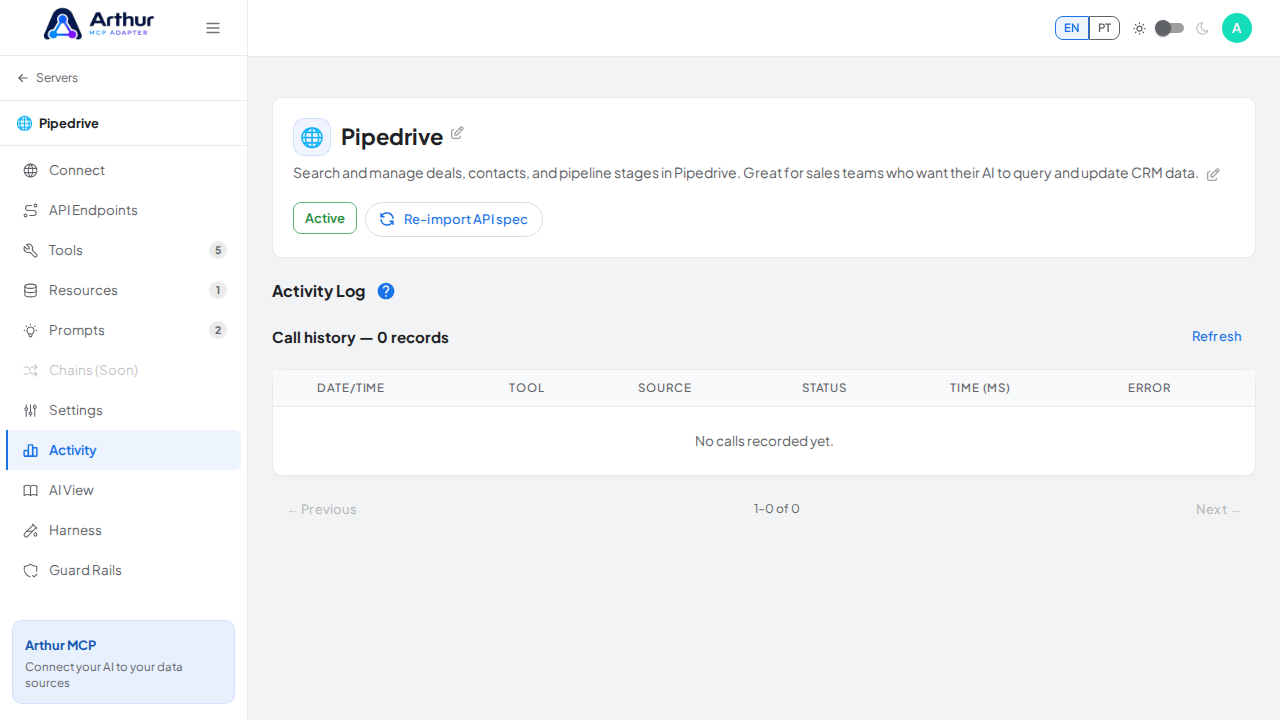Click the Prompts lightbulb icon
Screen dimensions: 1280x720
coord(31,331)
